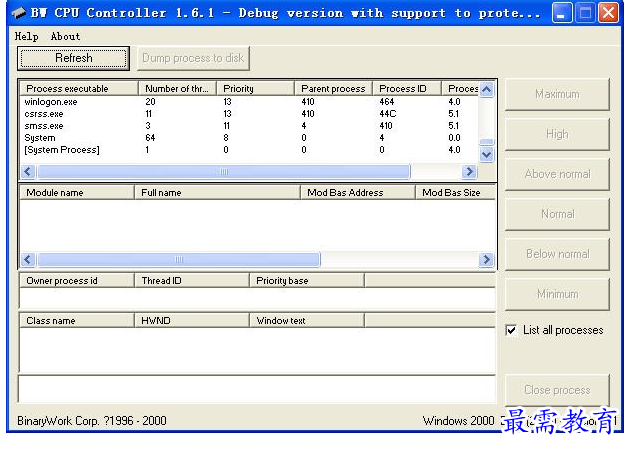
Task: Click the Above normal priority button
Action: pyautogui.click(x=557, y=174)
